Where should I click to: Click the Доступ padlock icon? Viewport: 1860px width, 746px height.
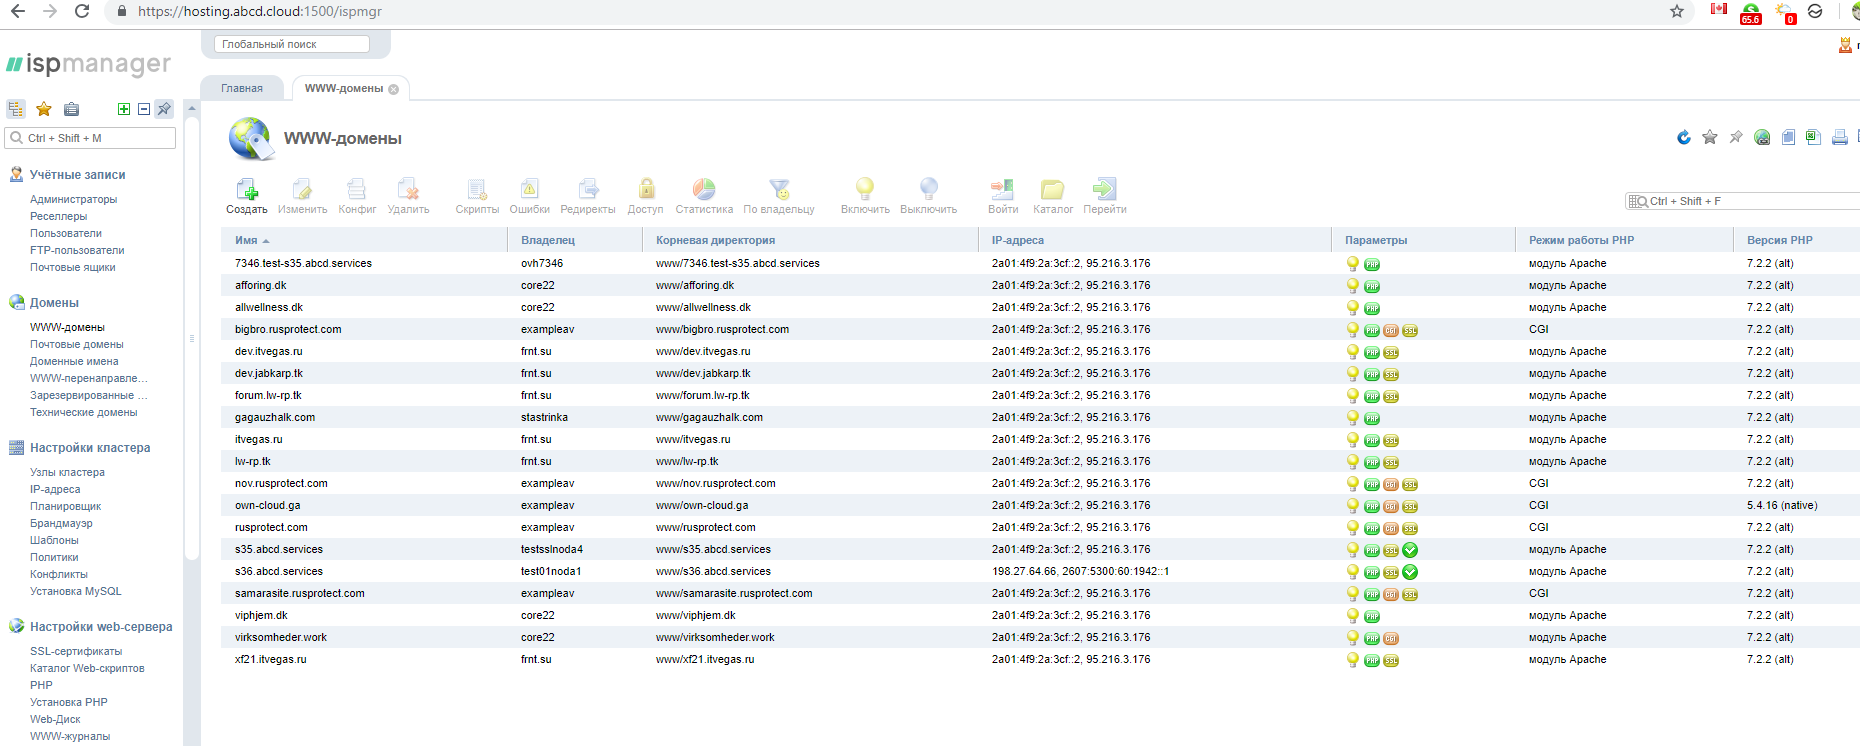[646, 190]
